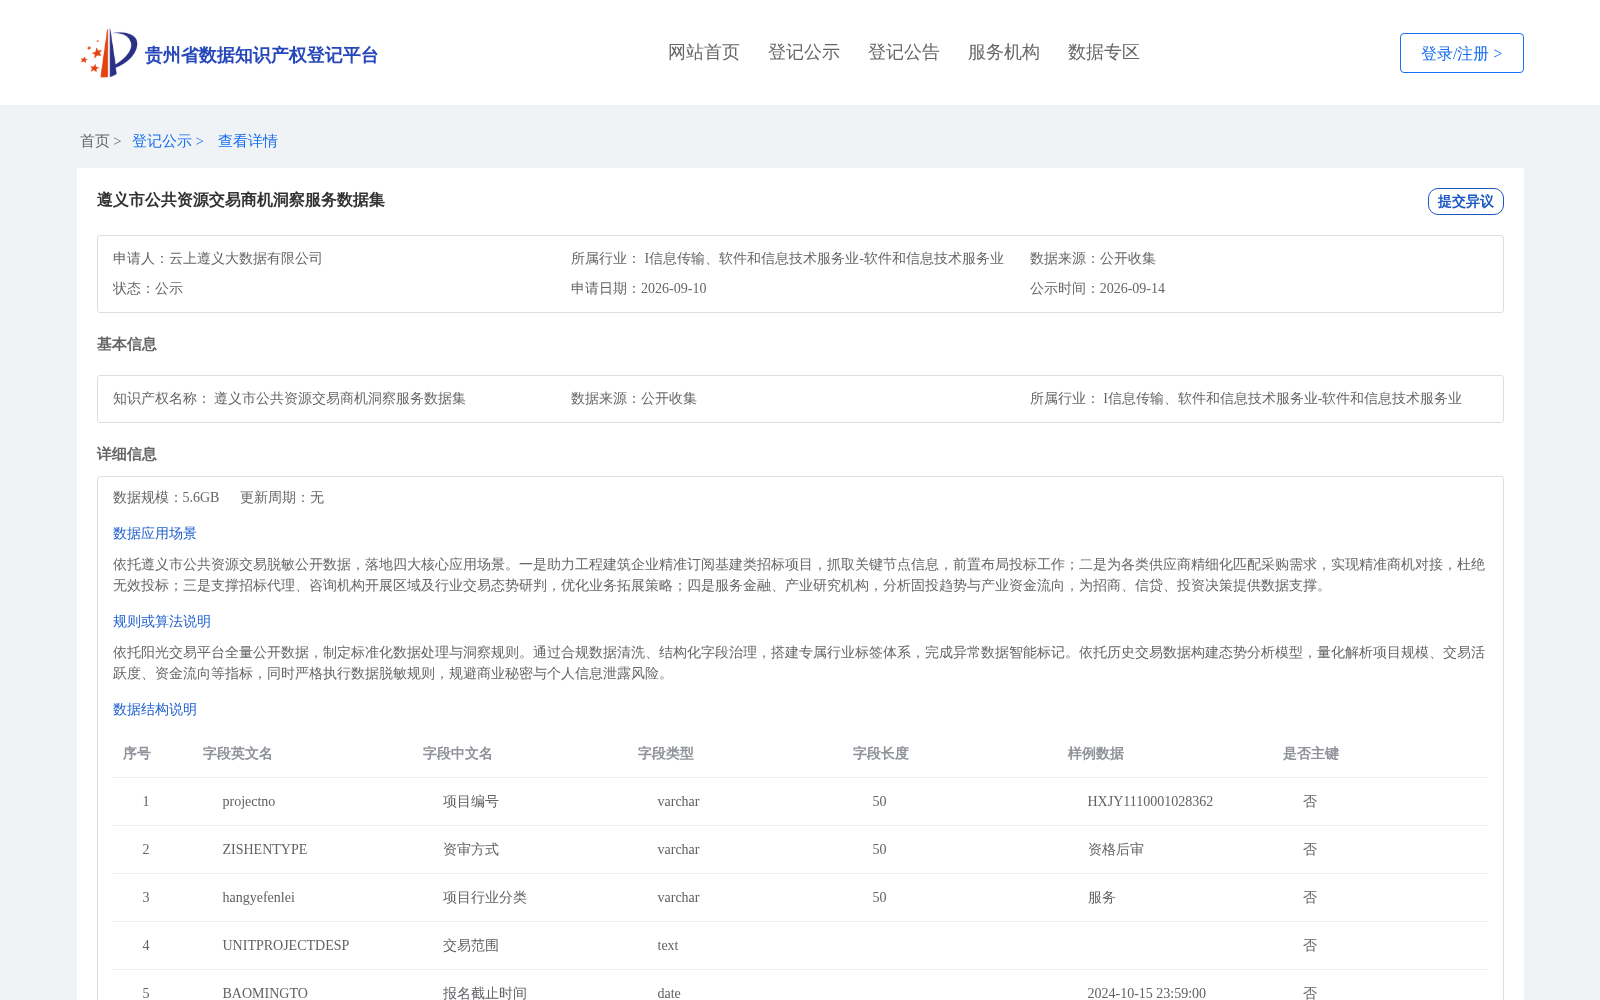This screenshot has width=1600, height=1000.
Task: Click the 提交异议 button
Action: coord(1466,201)
